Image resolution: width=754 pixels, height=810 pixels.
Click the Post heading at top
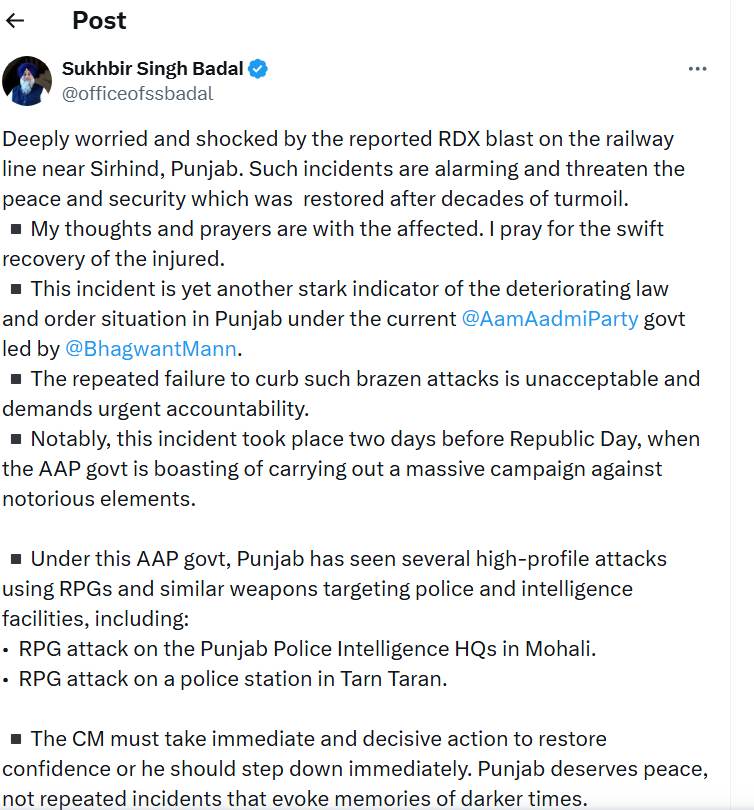[x=99, y=21]
